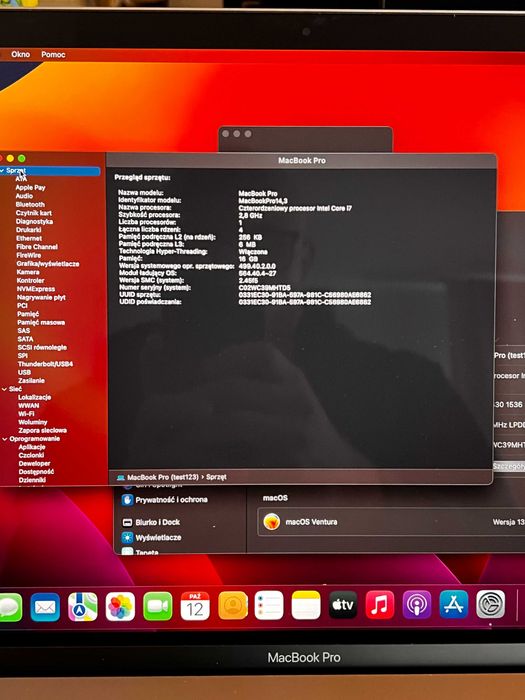Viewport: 525px width, 700px height.
Task: Collapse the Sprzęt tree section
Action: coord(2,171)
